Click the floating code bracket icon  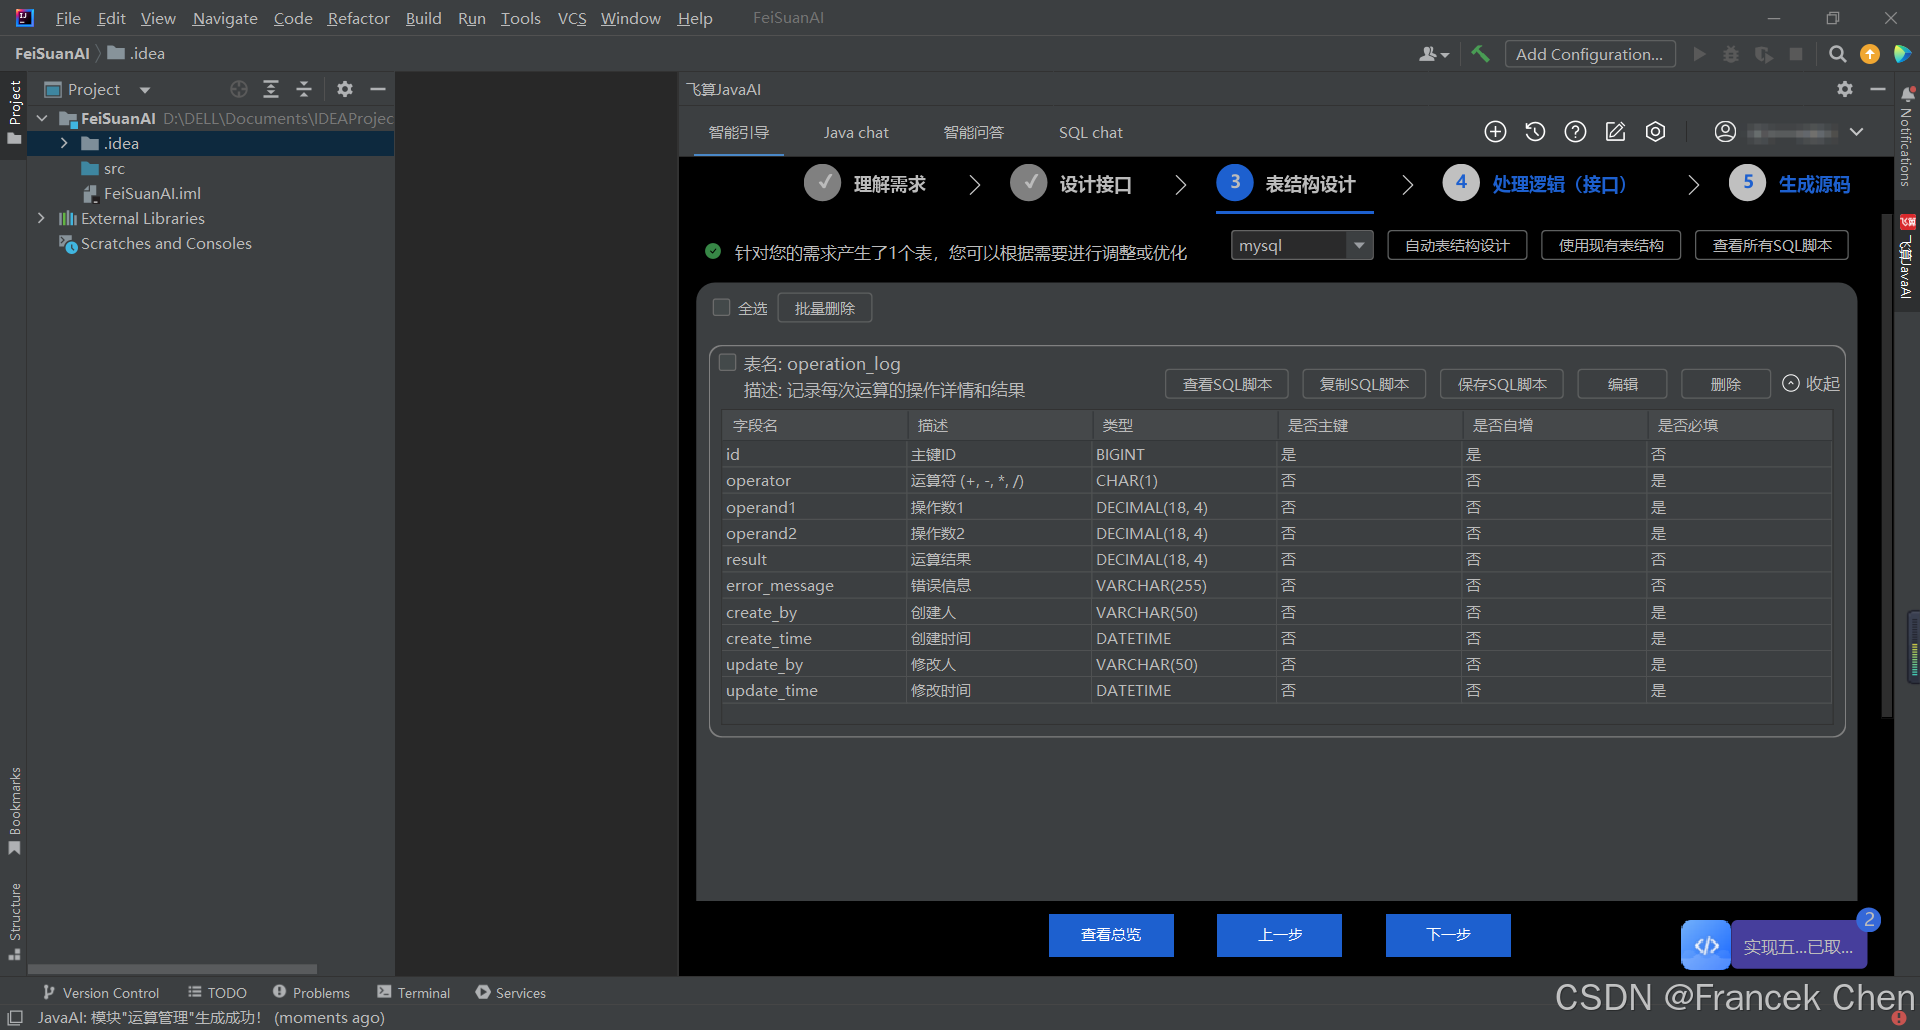point(1706,945)
